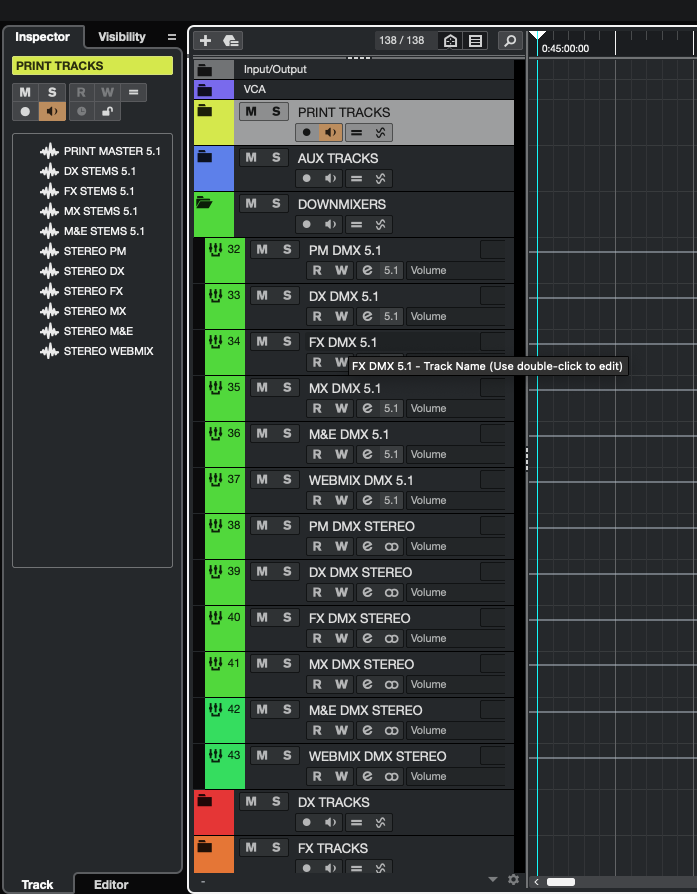Image resolution: width=697 pixels, height=894 pixels.
Task: Enable Read automation on M&E DMX 5.1
Action: 317,454
